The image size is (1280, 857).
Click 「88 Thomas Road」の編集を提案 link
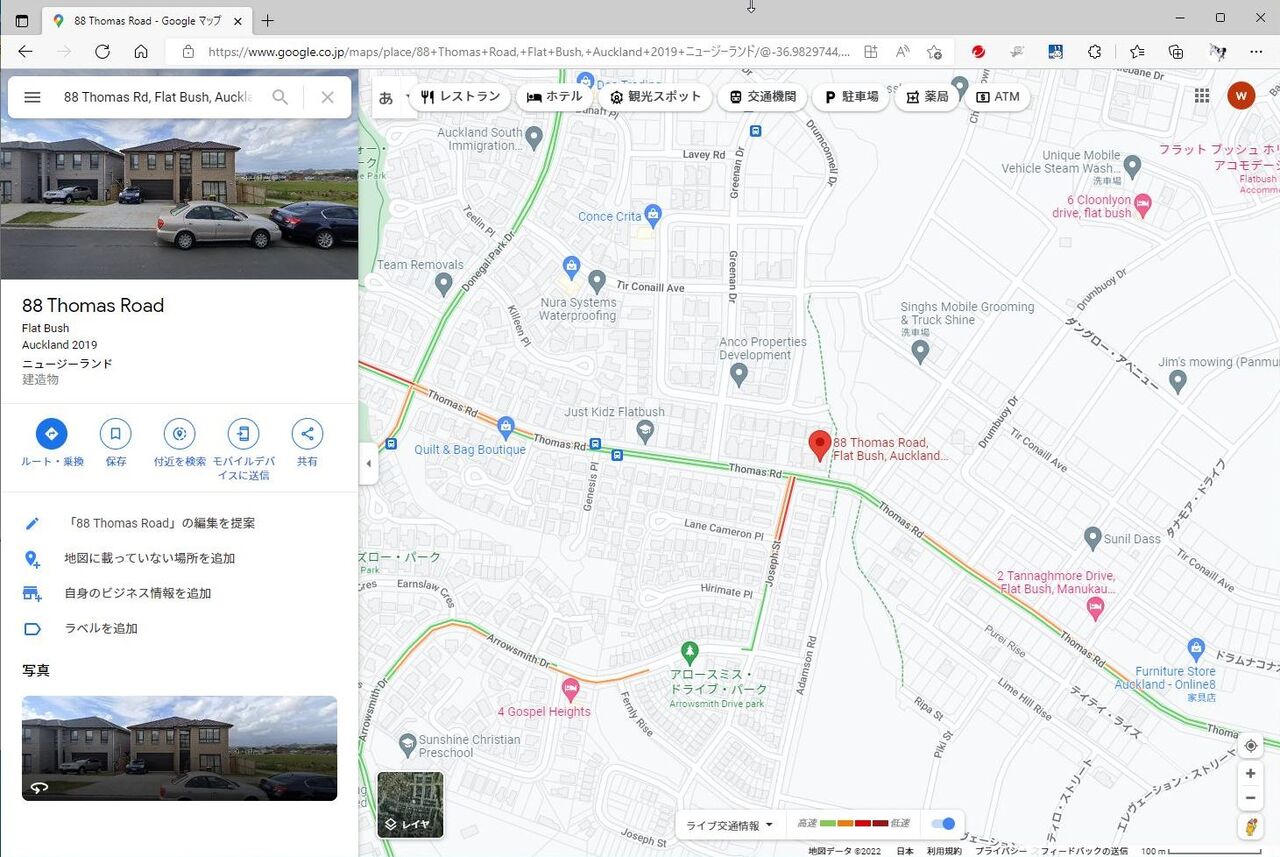(159, 523)
